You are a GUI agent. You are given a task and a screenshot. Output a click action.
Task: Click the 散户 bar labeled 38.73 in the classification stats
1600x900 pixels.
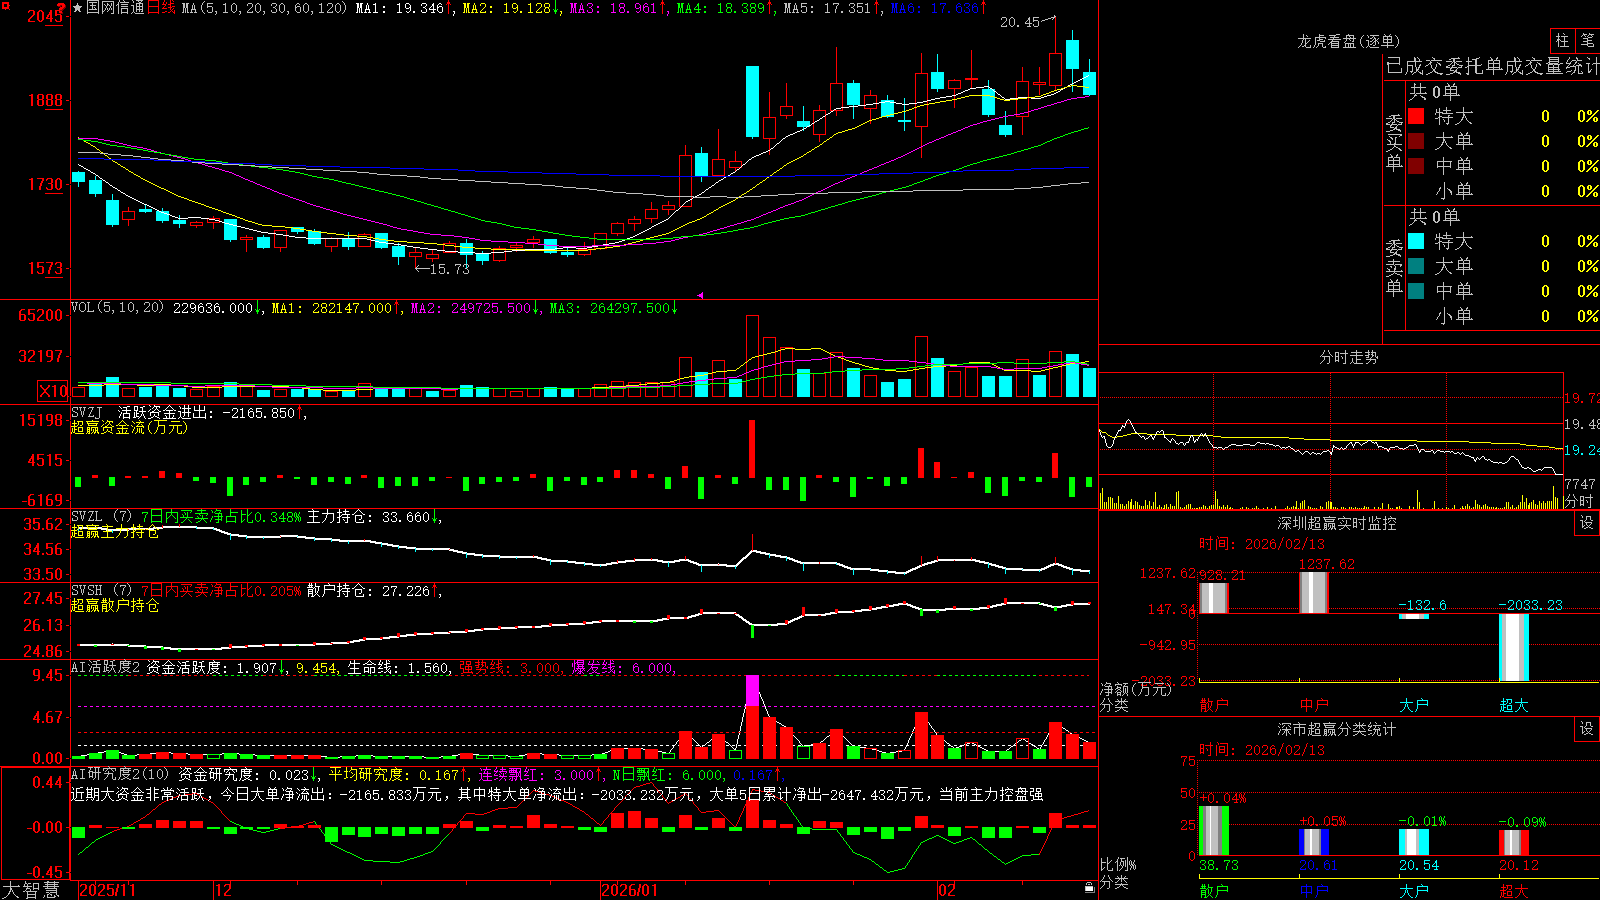1214,830
